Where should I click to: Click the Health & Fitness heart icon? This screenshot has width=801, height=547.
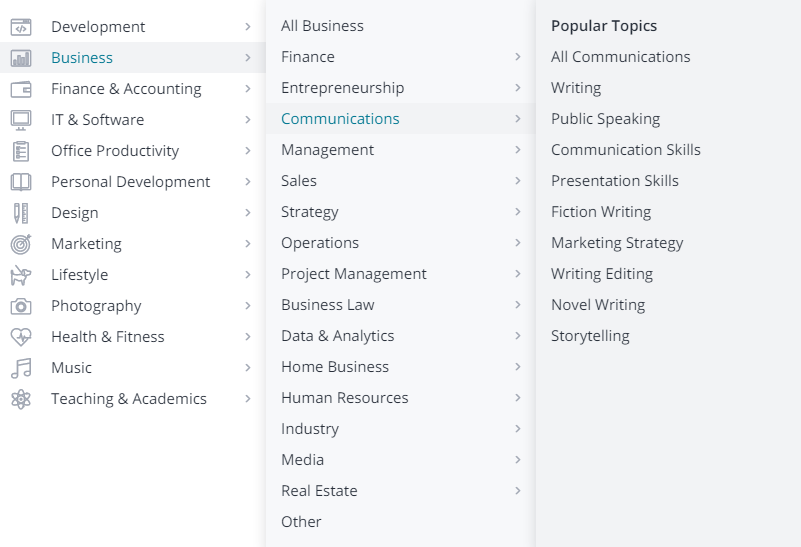click(x=21, y=337)
